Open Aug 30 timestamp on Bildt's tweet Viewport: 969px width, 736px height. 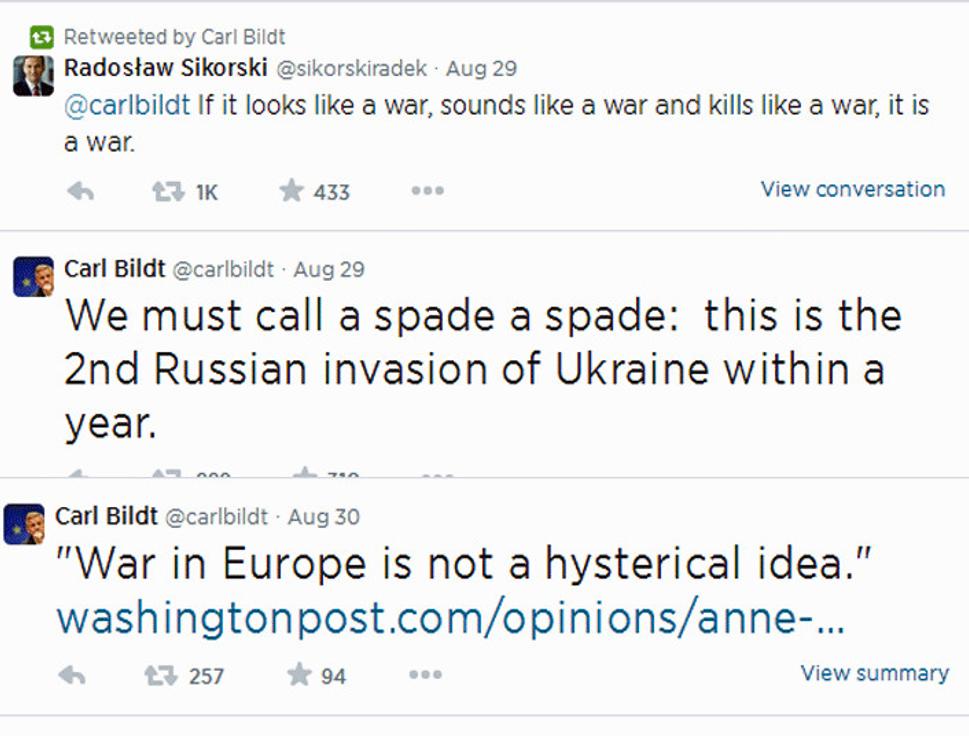point(324,517)
